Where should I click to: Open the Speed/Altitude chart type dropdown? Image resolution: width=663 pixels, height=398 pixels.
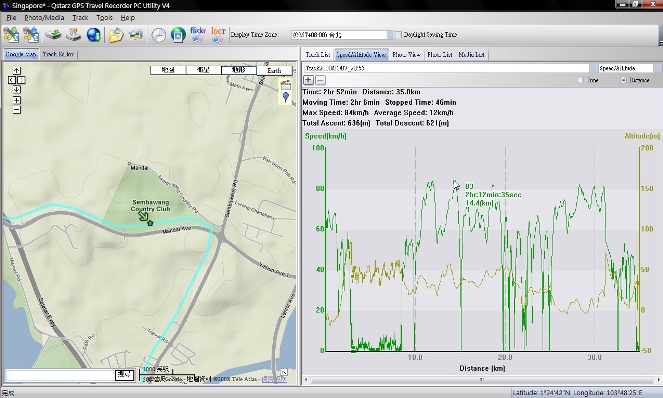(658, 68)
